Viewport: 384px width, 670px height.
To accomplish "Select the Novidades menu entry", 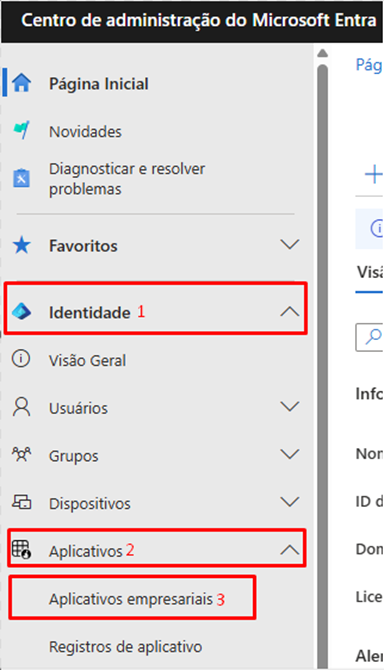I will pos(85,132).
